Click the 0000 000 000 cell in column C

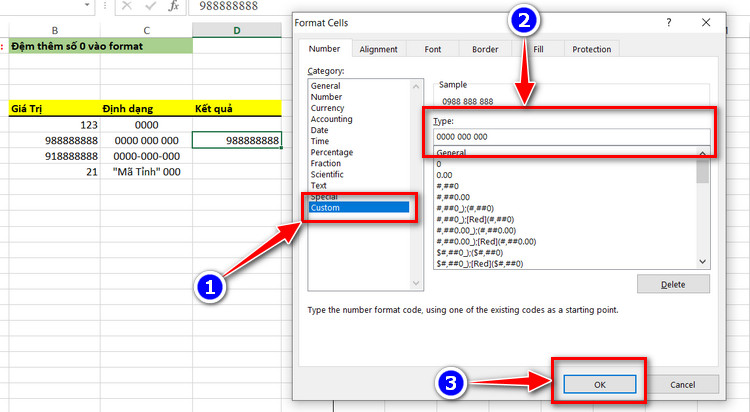(x=146, y=141)
